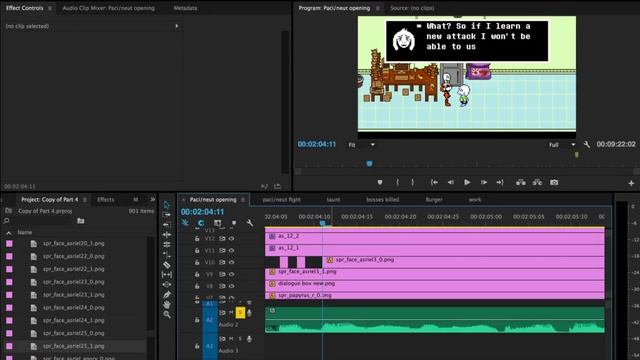Toggle Snap in the timeline header

200,223
